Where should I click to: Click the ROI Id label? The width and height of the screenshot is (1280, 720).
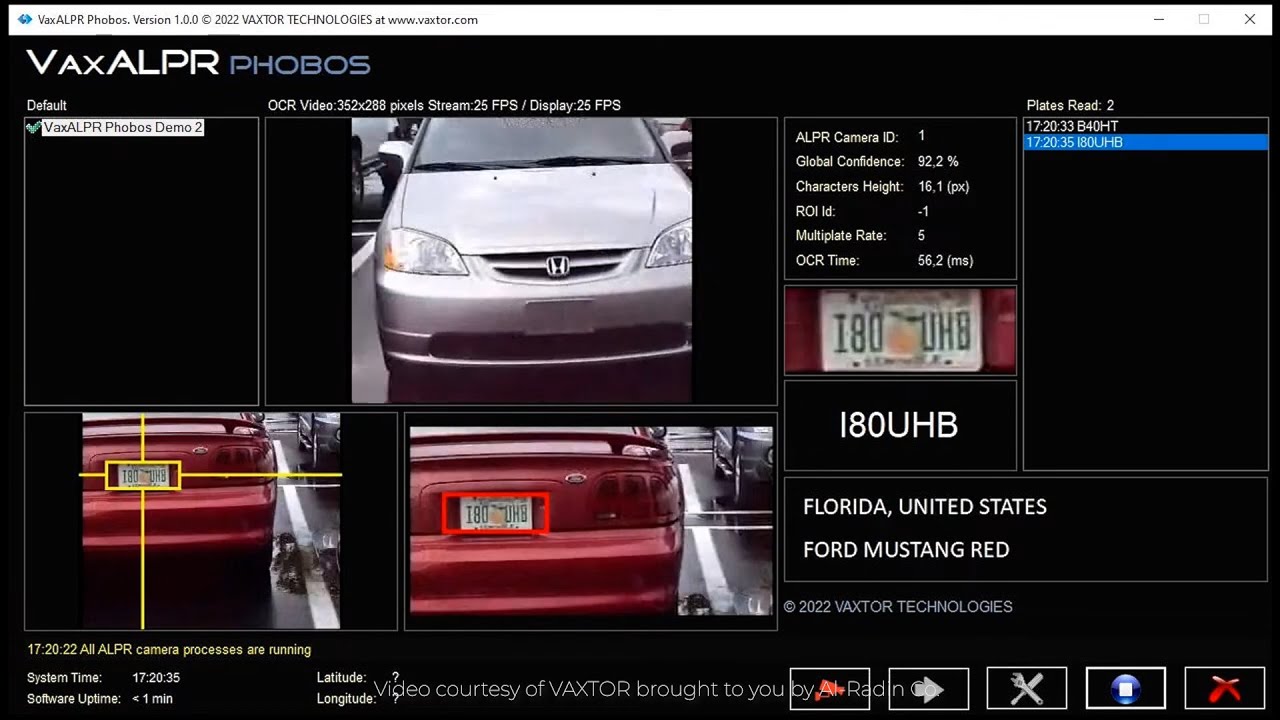[815, 211]
